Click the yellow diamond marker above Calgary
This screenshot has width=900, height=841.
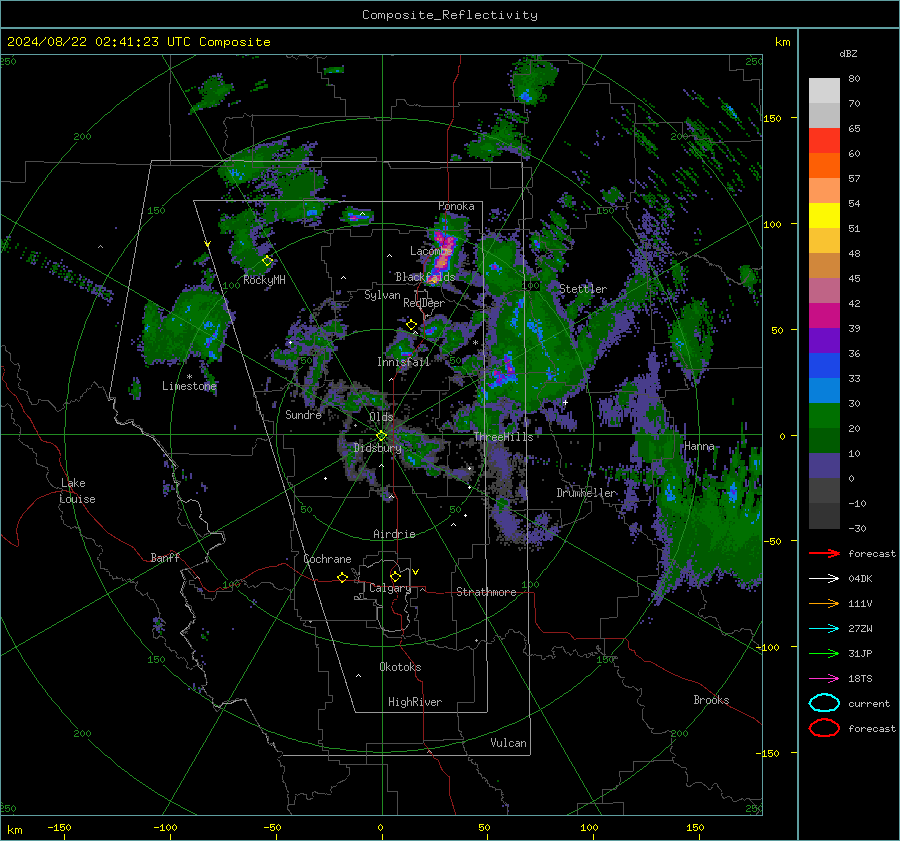tap(395, 576)
